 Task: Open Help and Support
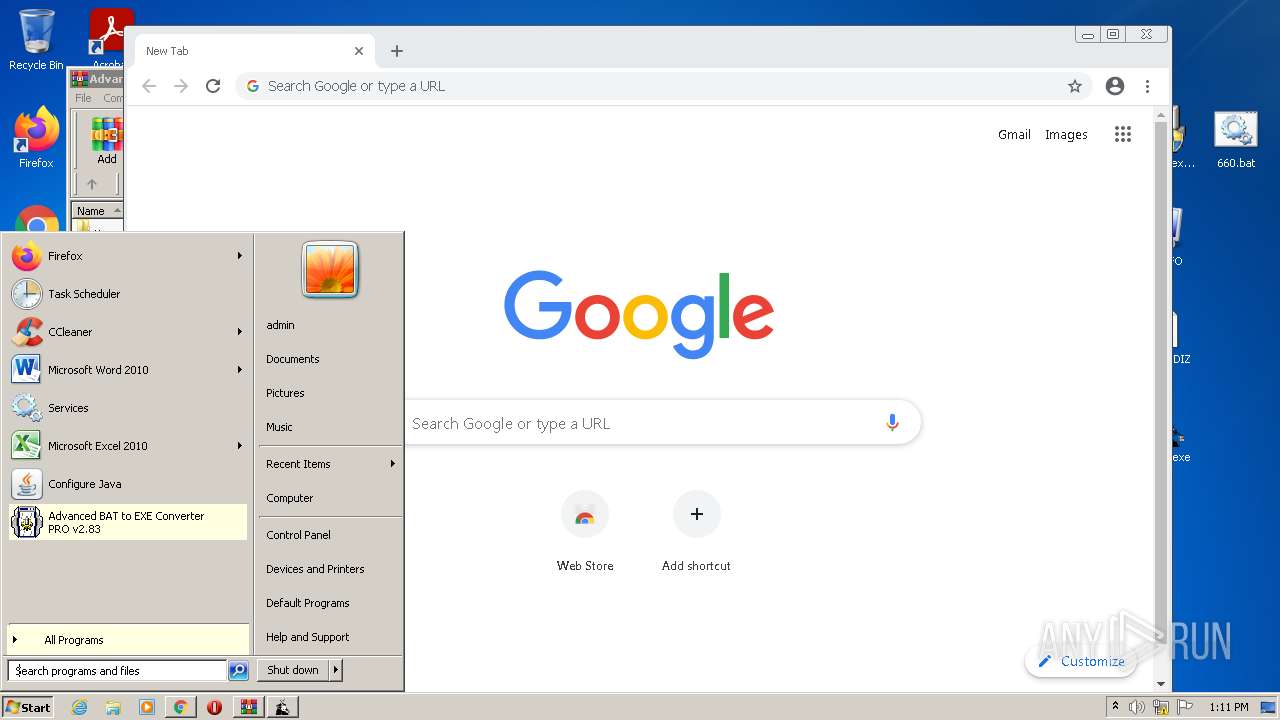point(307,637)
